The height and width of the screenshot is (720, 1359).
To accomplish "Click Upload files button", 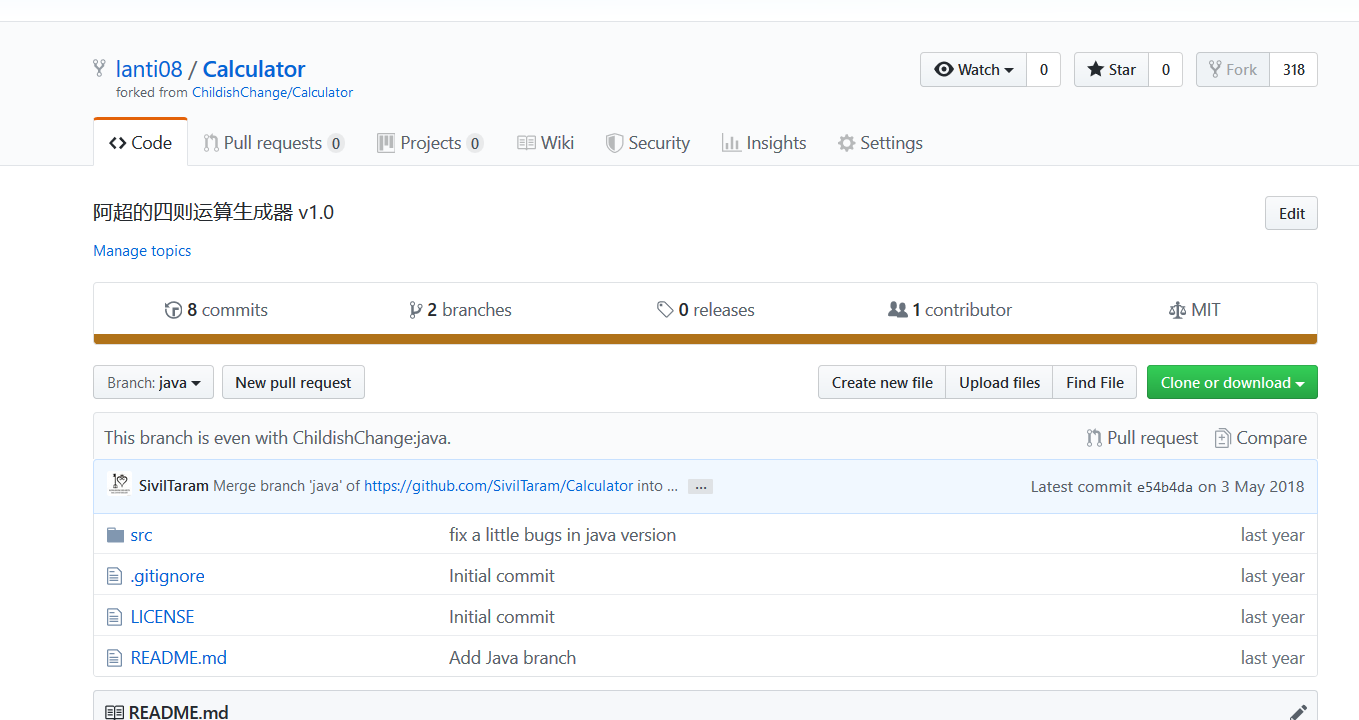I will pyautogui.click(x=999, y=383).
